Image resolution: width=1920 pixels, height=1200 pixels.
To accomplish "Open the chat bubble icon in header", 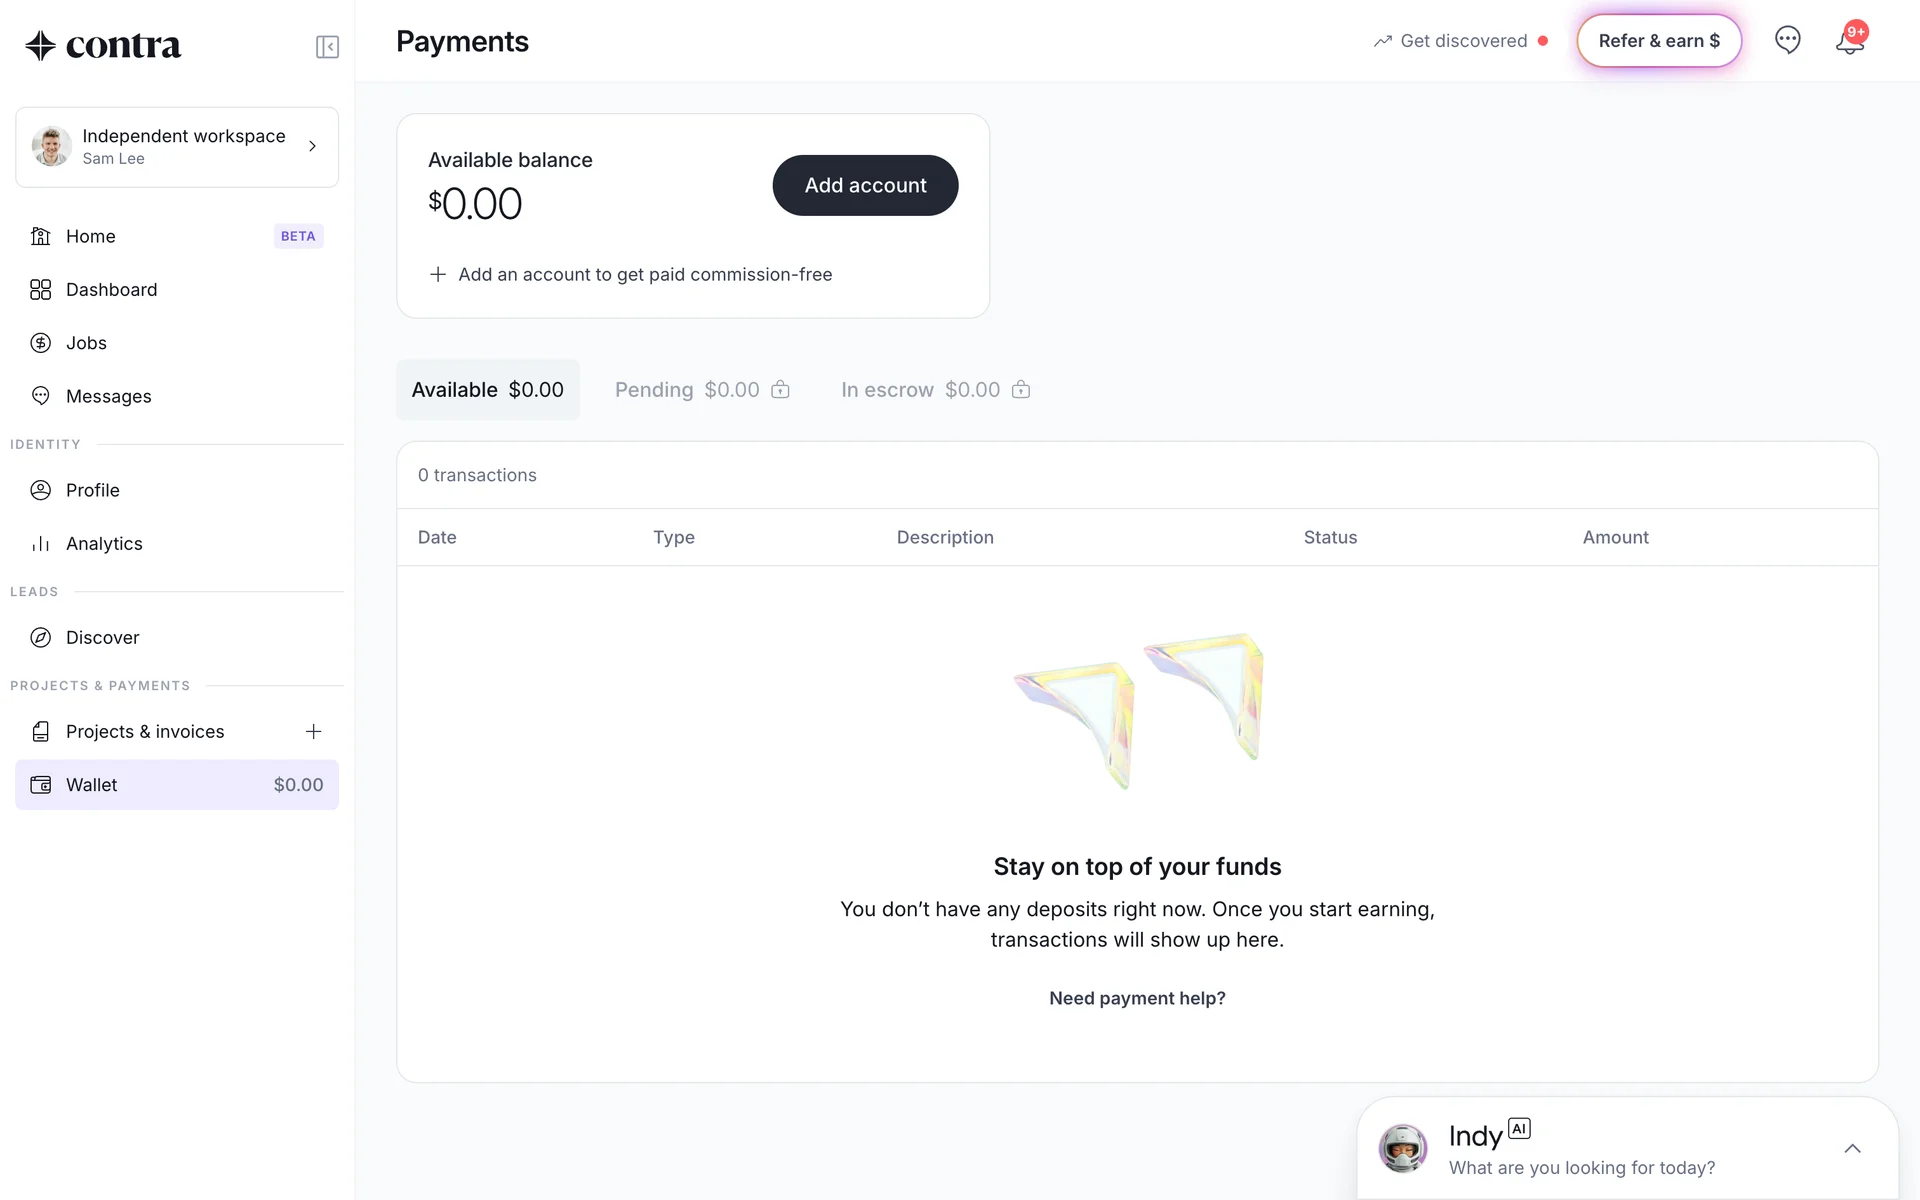I will pos(1787,40).
